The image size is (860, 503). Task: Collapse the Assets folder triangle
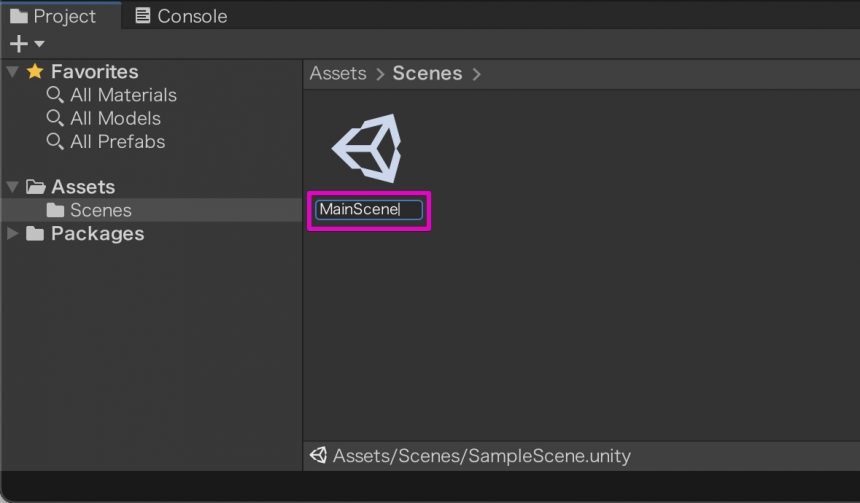click(x=13, y=186)
